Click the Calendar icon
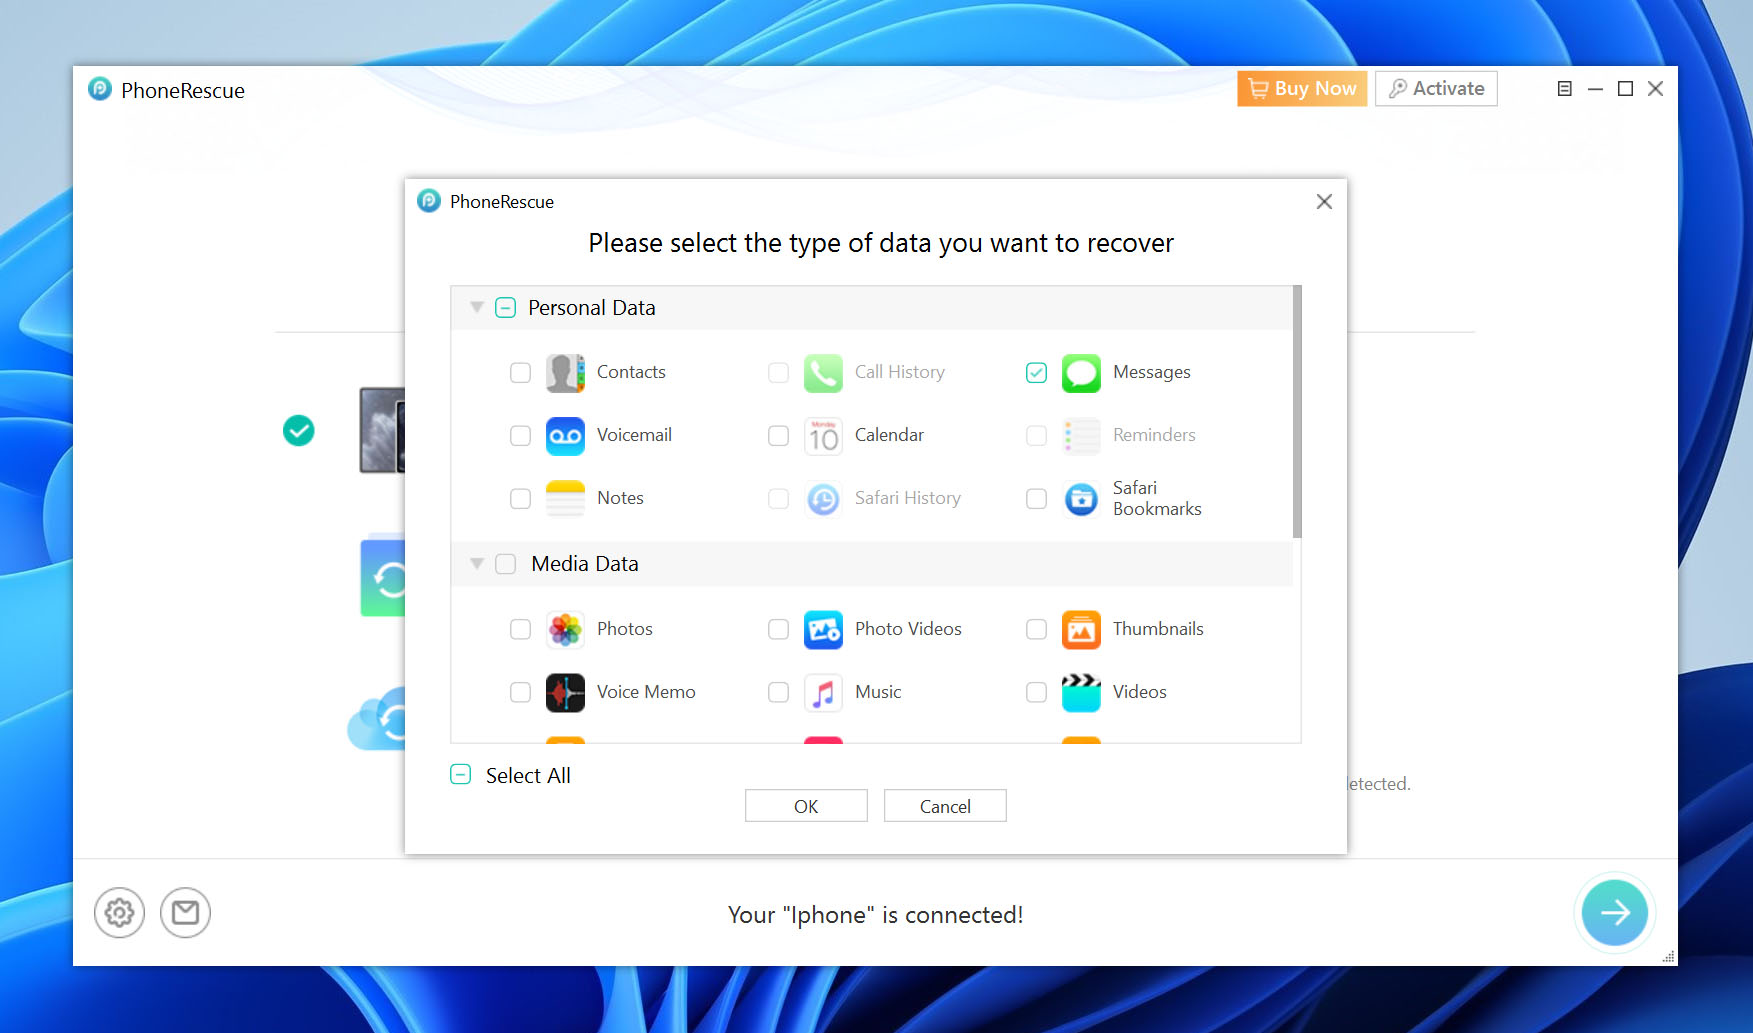Viewport: 1753px width, 1033px height. [823, 436]
